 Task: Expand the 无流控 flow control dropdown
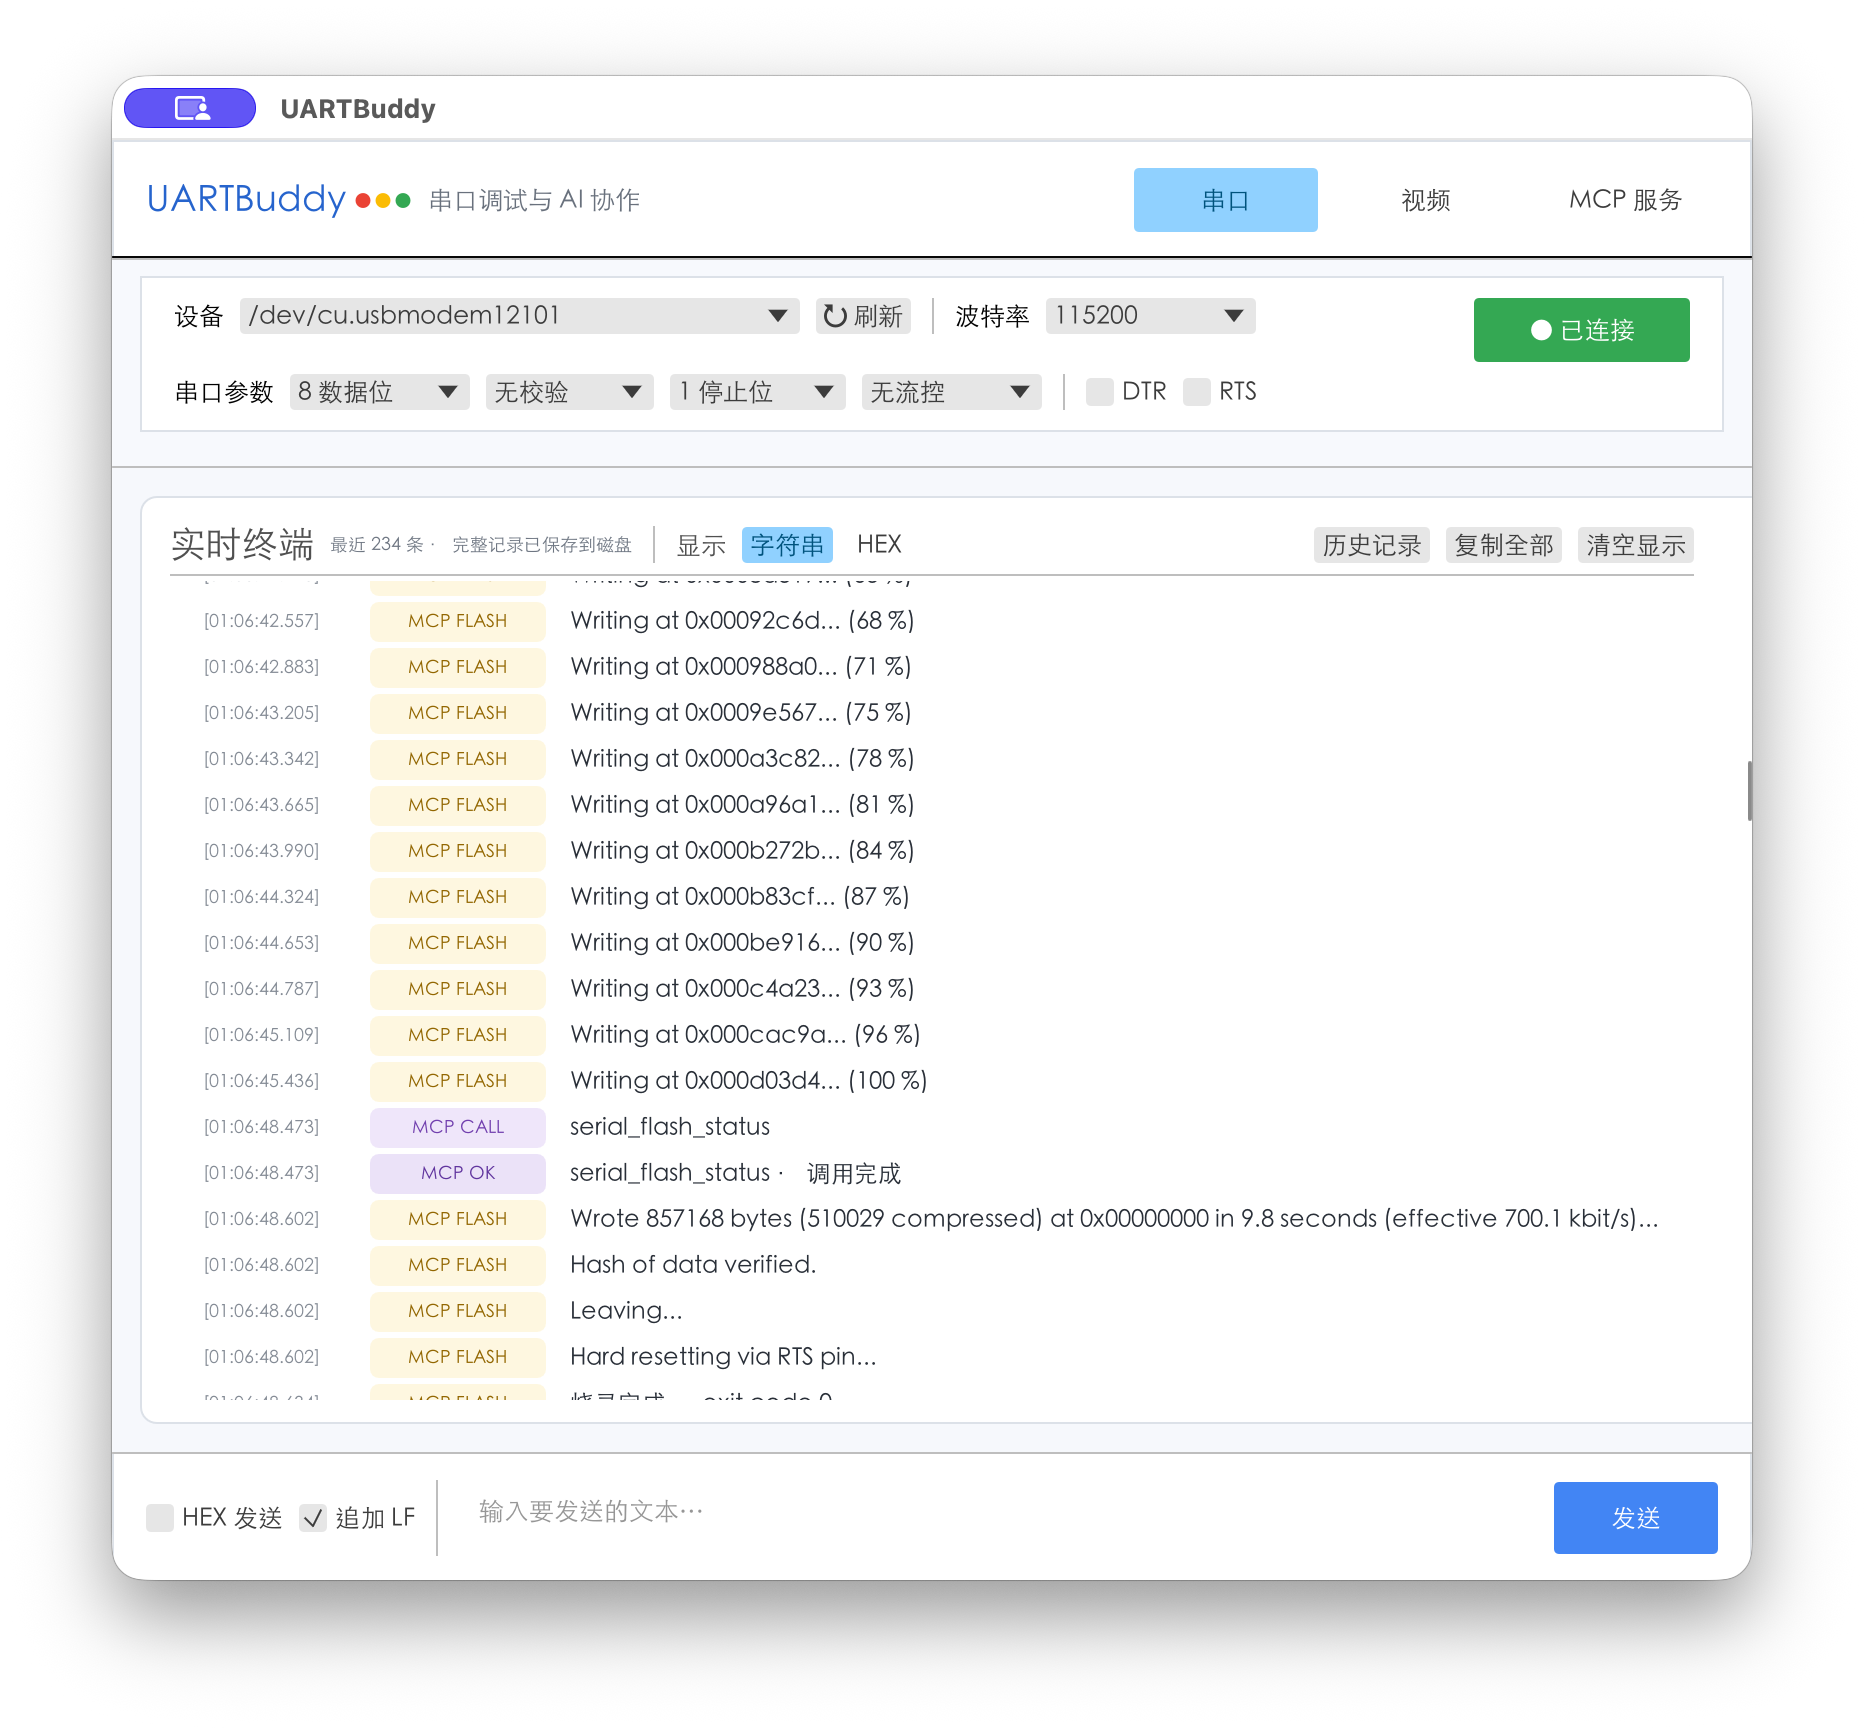[951, 392]
